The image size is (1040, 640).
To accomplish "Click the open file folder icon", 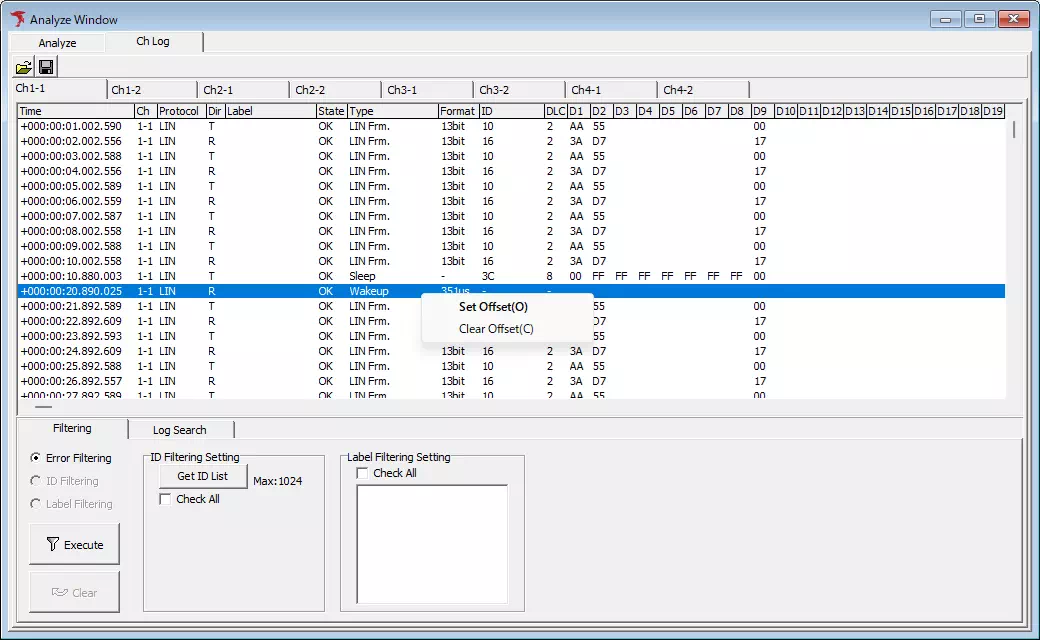I will (x=23, y=67).
